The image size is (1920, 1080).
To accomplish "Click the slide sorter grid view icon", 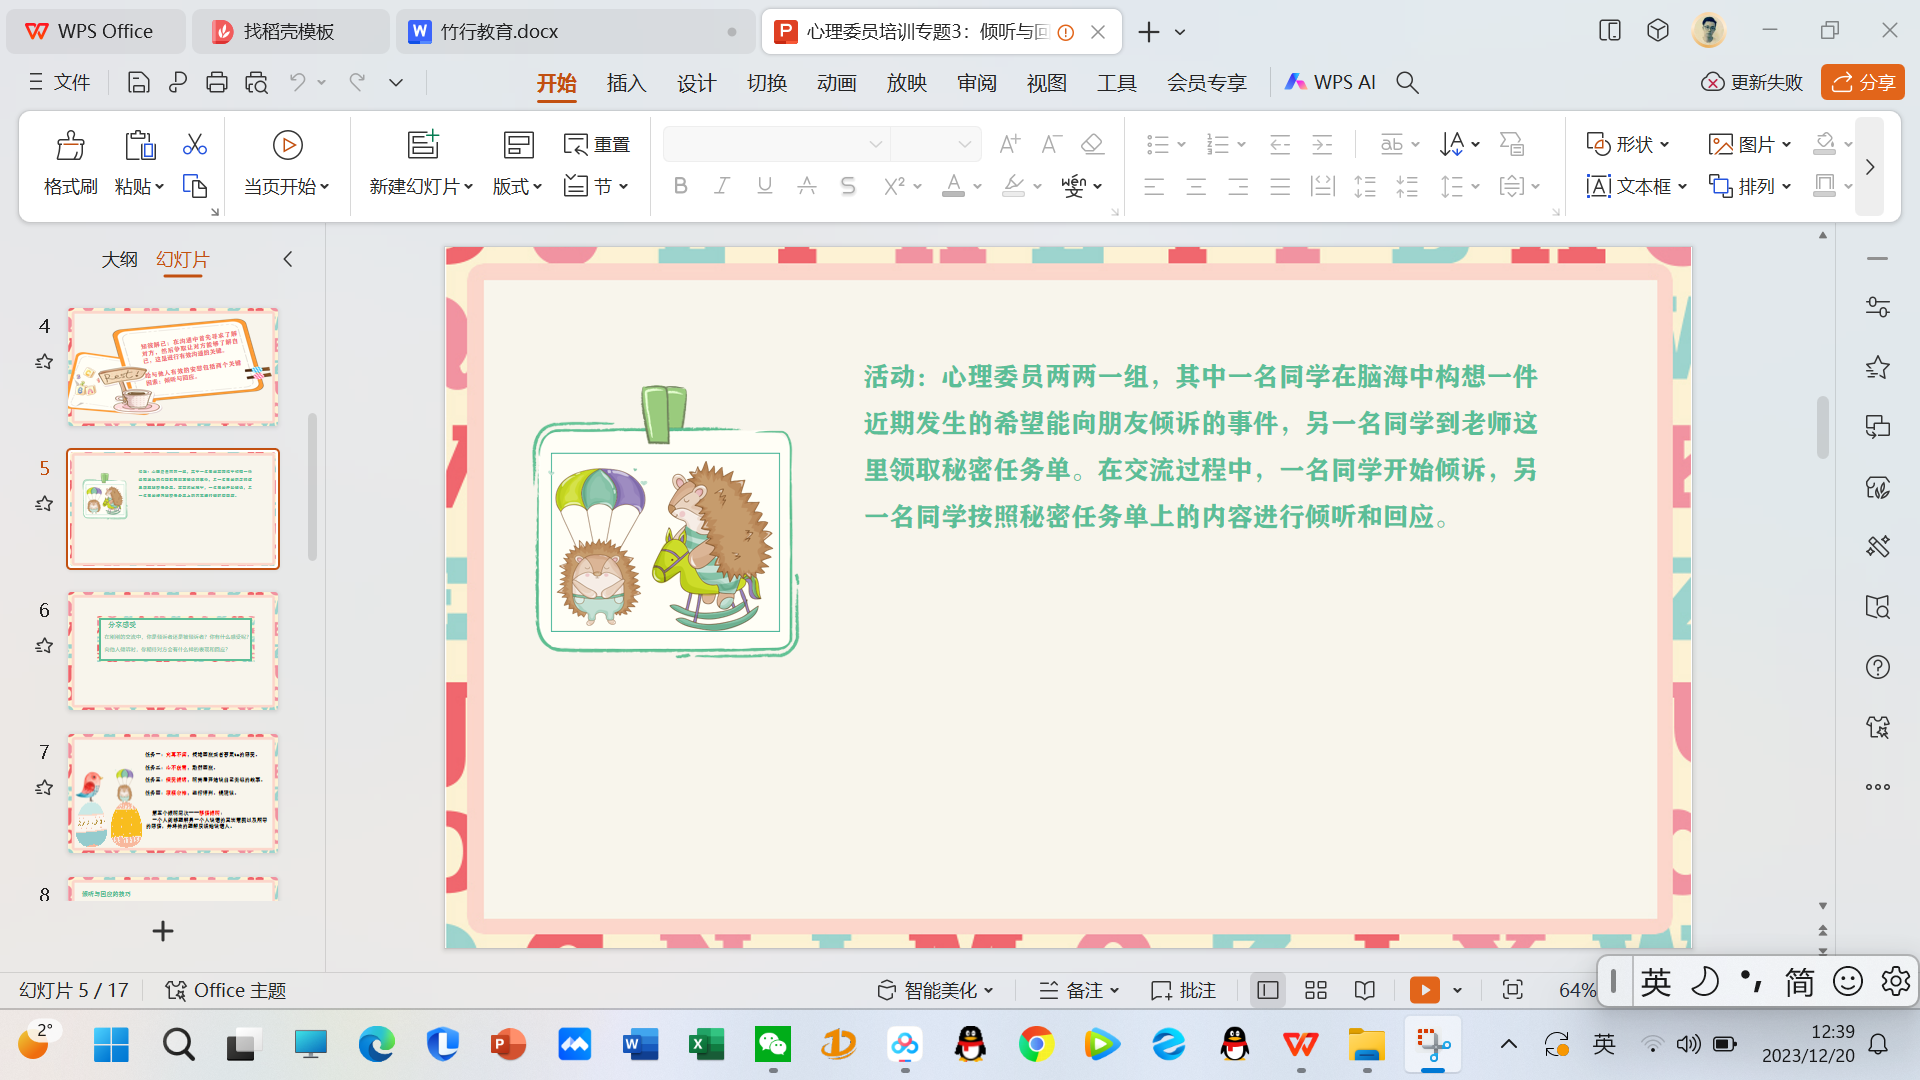I will point(1316,990).
